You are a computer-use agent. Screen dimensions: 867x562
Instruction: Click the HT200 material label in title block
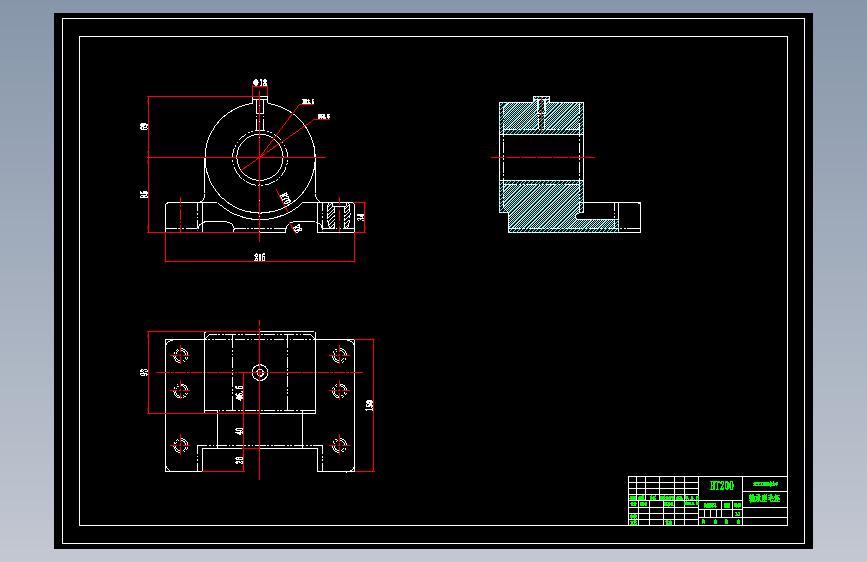point(722,486)
